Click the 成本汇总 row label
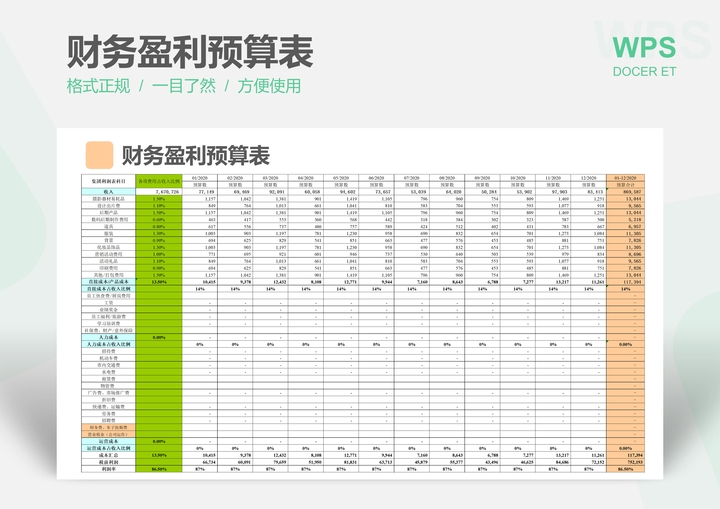The image size is (720, 509). pos(108,454)
